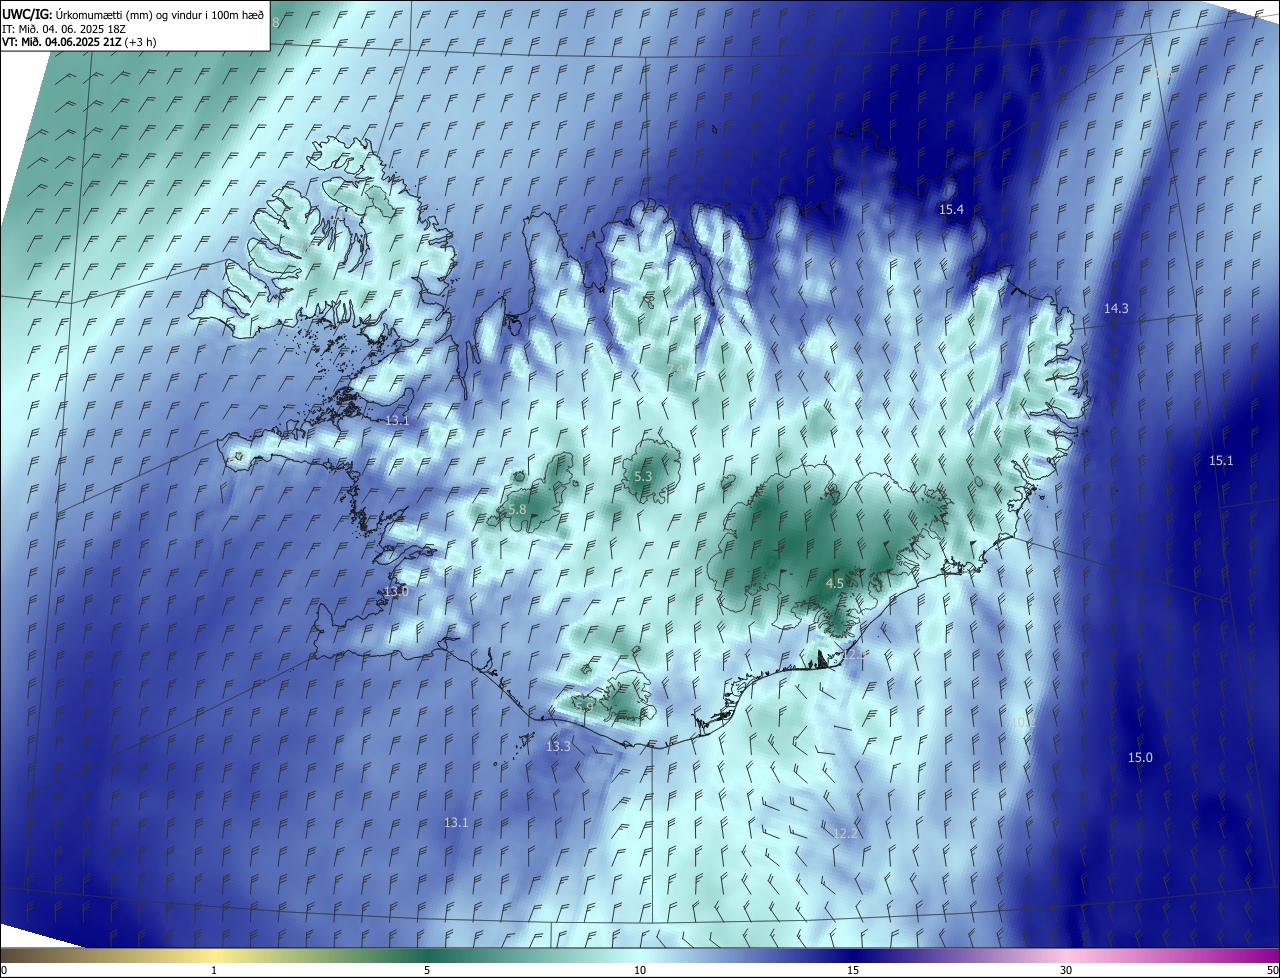Click the 15.0 value label
The width and height of the screenshot is (1280, 978).
point(1140,758)
